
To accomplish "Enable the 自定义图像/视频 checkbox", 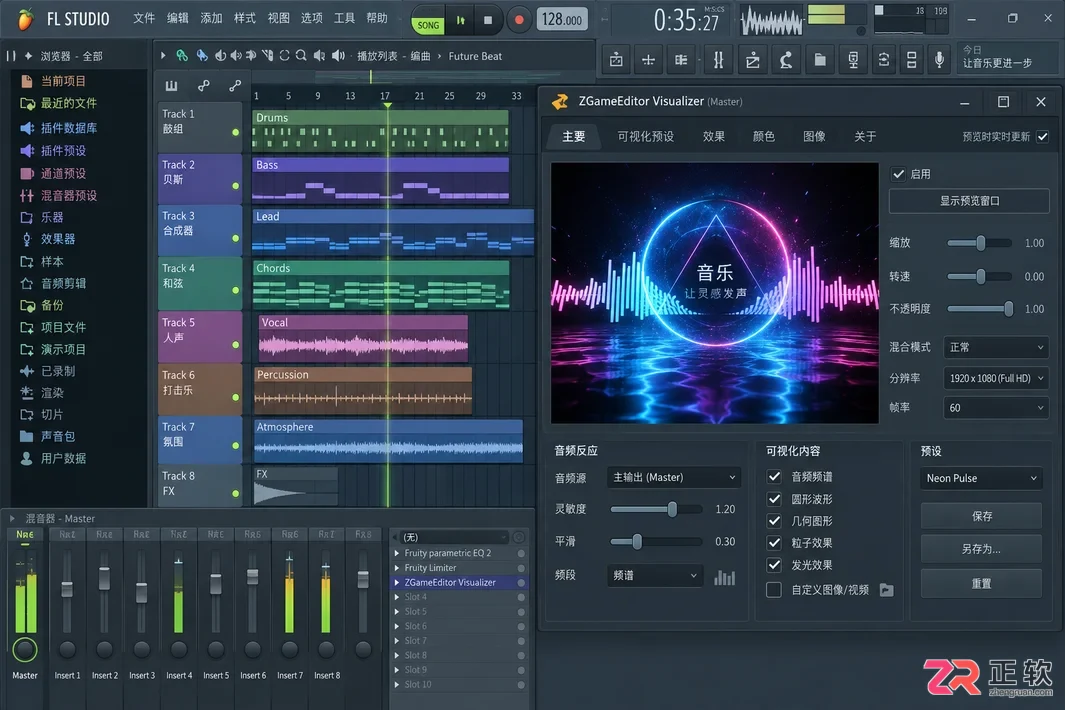I will coord(774,590).
